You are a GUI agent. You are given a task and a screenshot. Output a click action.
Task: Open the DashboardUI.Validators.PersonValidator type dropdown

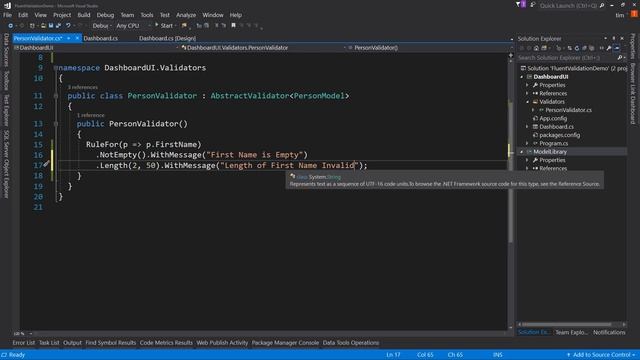263,48
